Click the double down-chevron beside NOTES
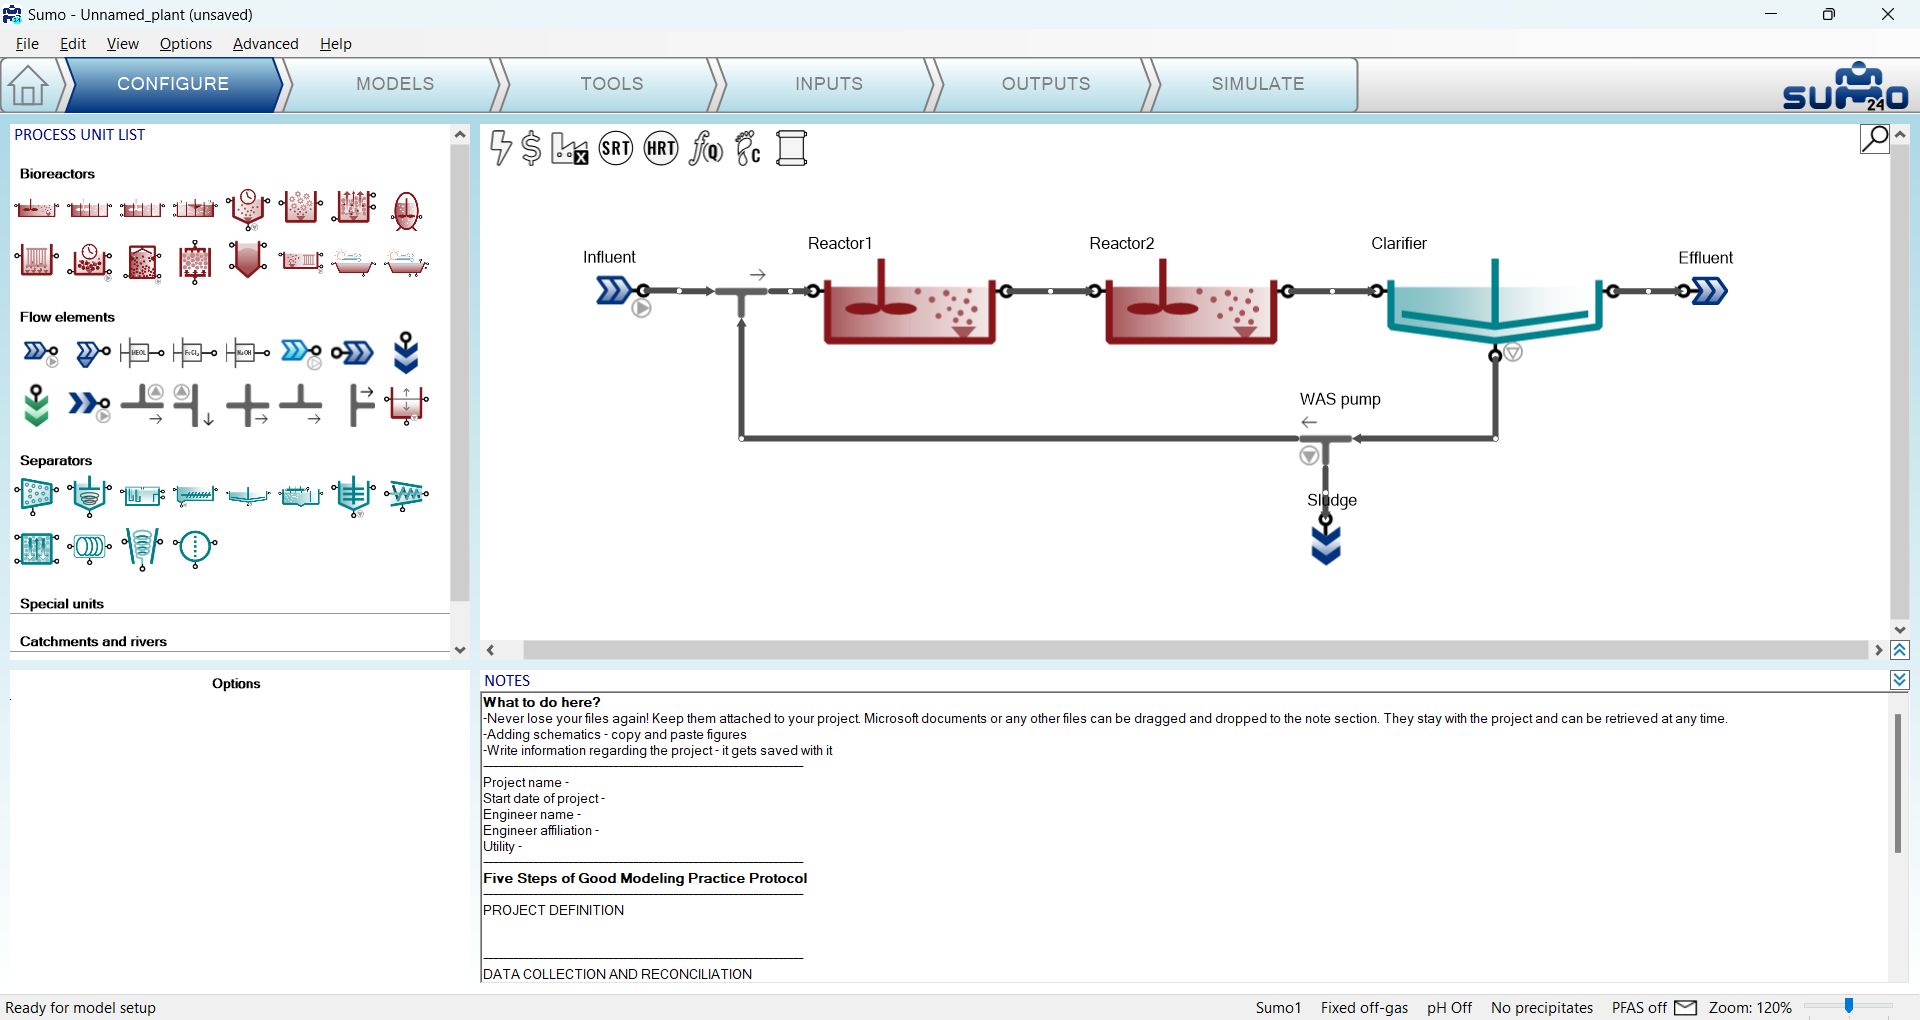1920x1020 pixels. 1900,680
